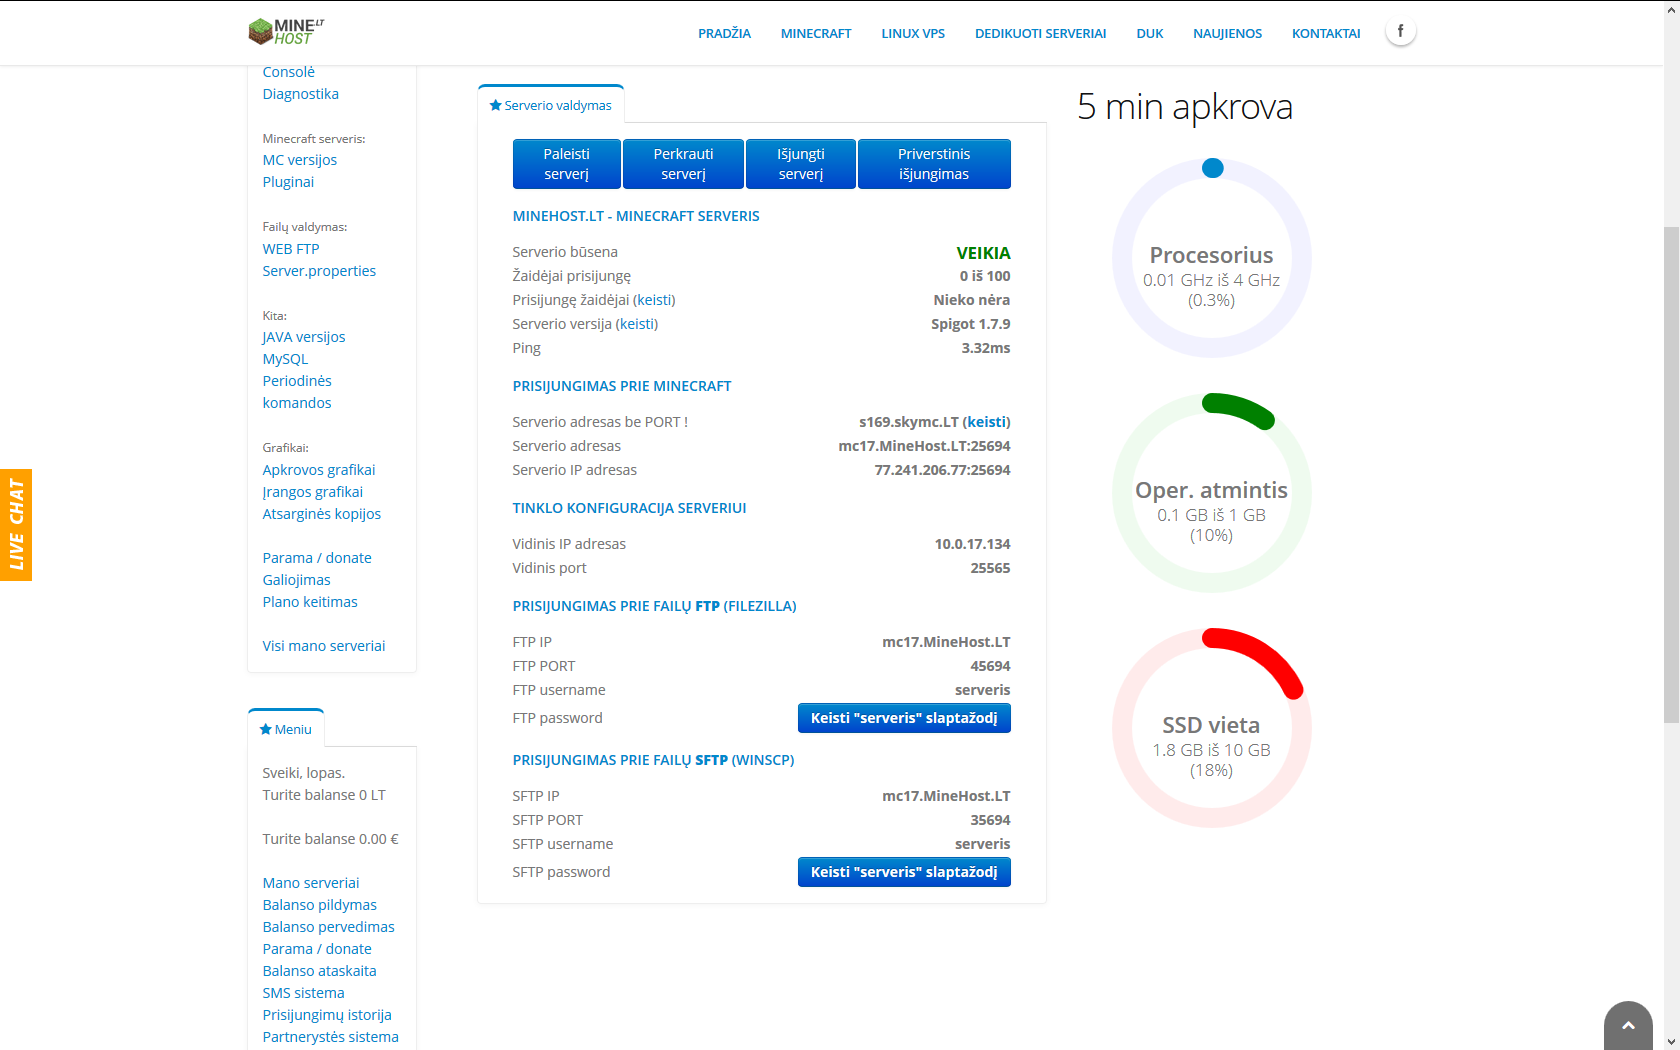Click internal IP 10.0.17.134
1680x1050 pixels.
coord(972,544)
